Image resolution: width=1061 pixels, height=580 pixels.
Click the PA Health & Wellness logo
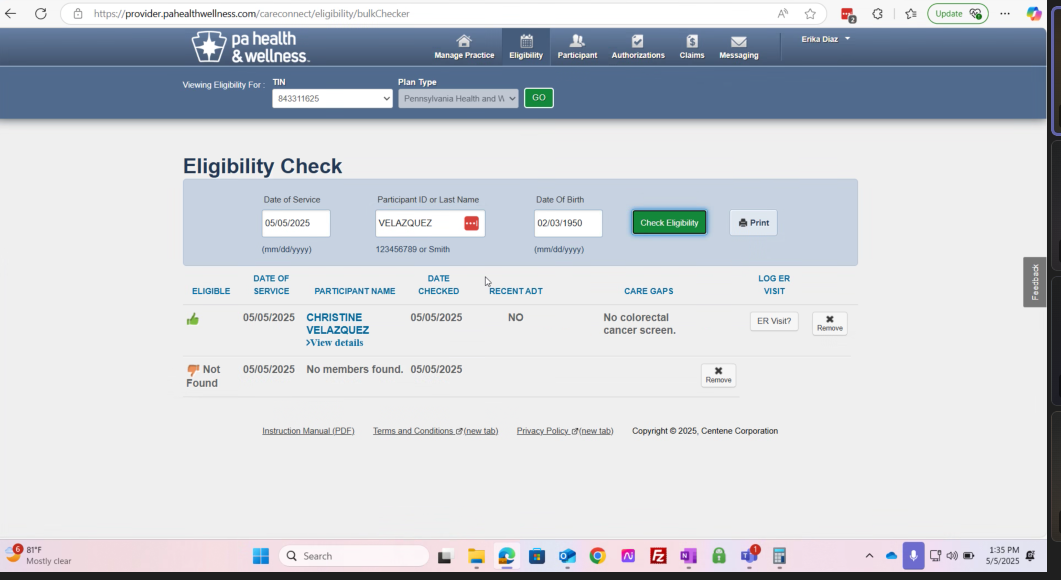coord(250,47)
